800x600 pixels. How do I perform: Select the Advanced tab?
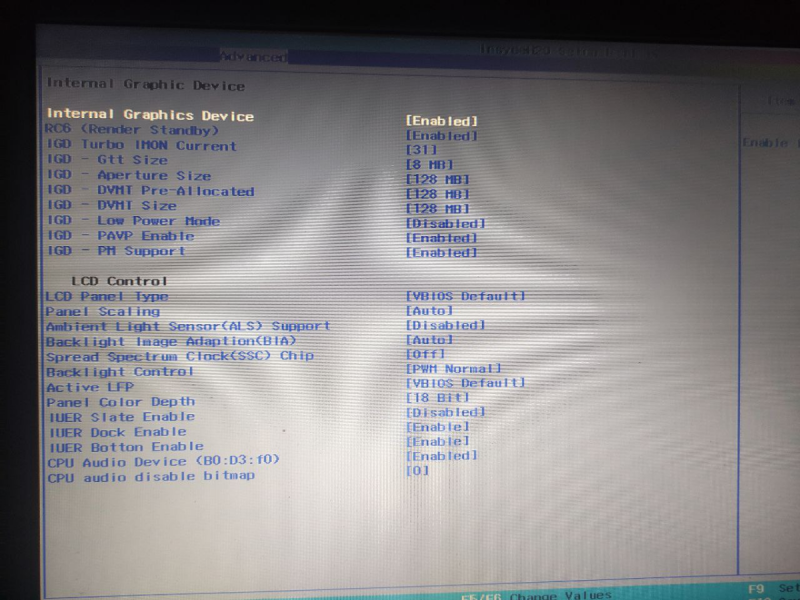(x=254, y=57)
